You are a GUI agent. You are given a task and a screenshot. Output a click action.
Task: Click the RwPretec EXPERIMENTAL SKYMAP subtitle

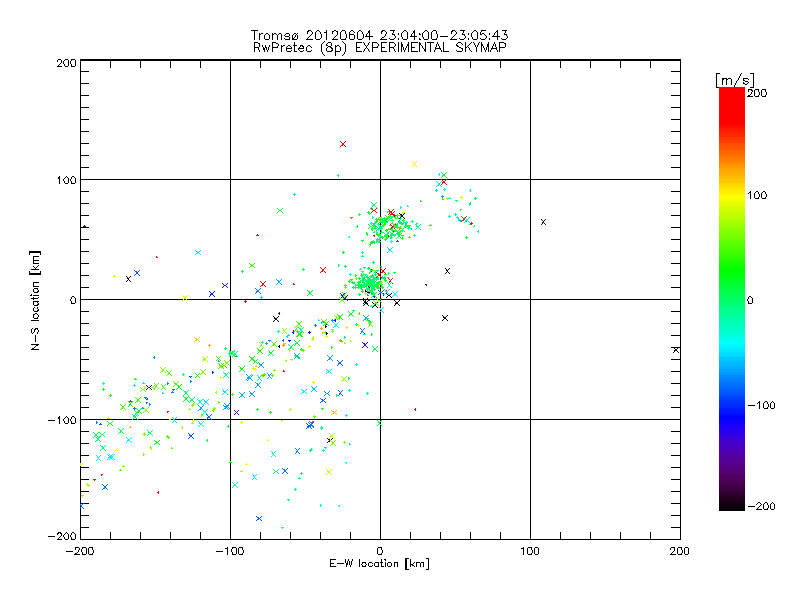(379, 47)
